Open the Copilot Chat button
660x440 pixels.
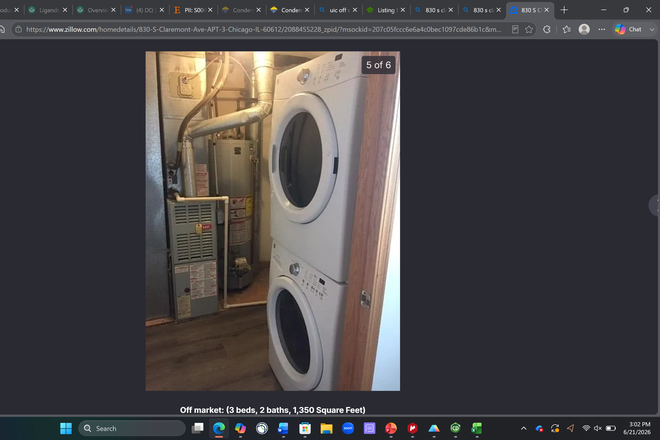(x=628, y=29)
